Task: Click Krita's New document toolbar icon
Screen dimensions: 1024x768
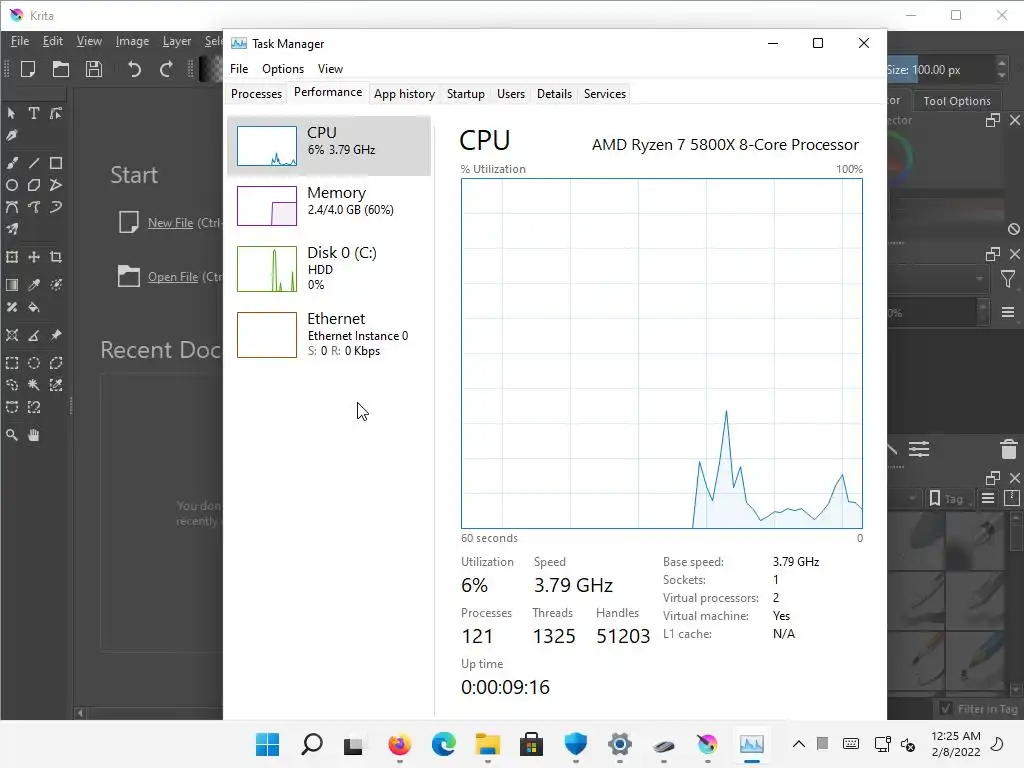Action: [27, 69]
